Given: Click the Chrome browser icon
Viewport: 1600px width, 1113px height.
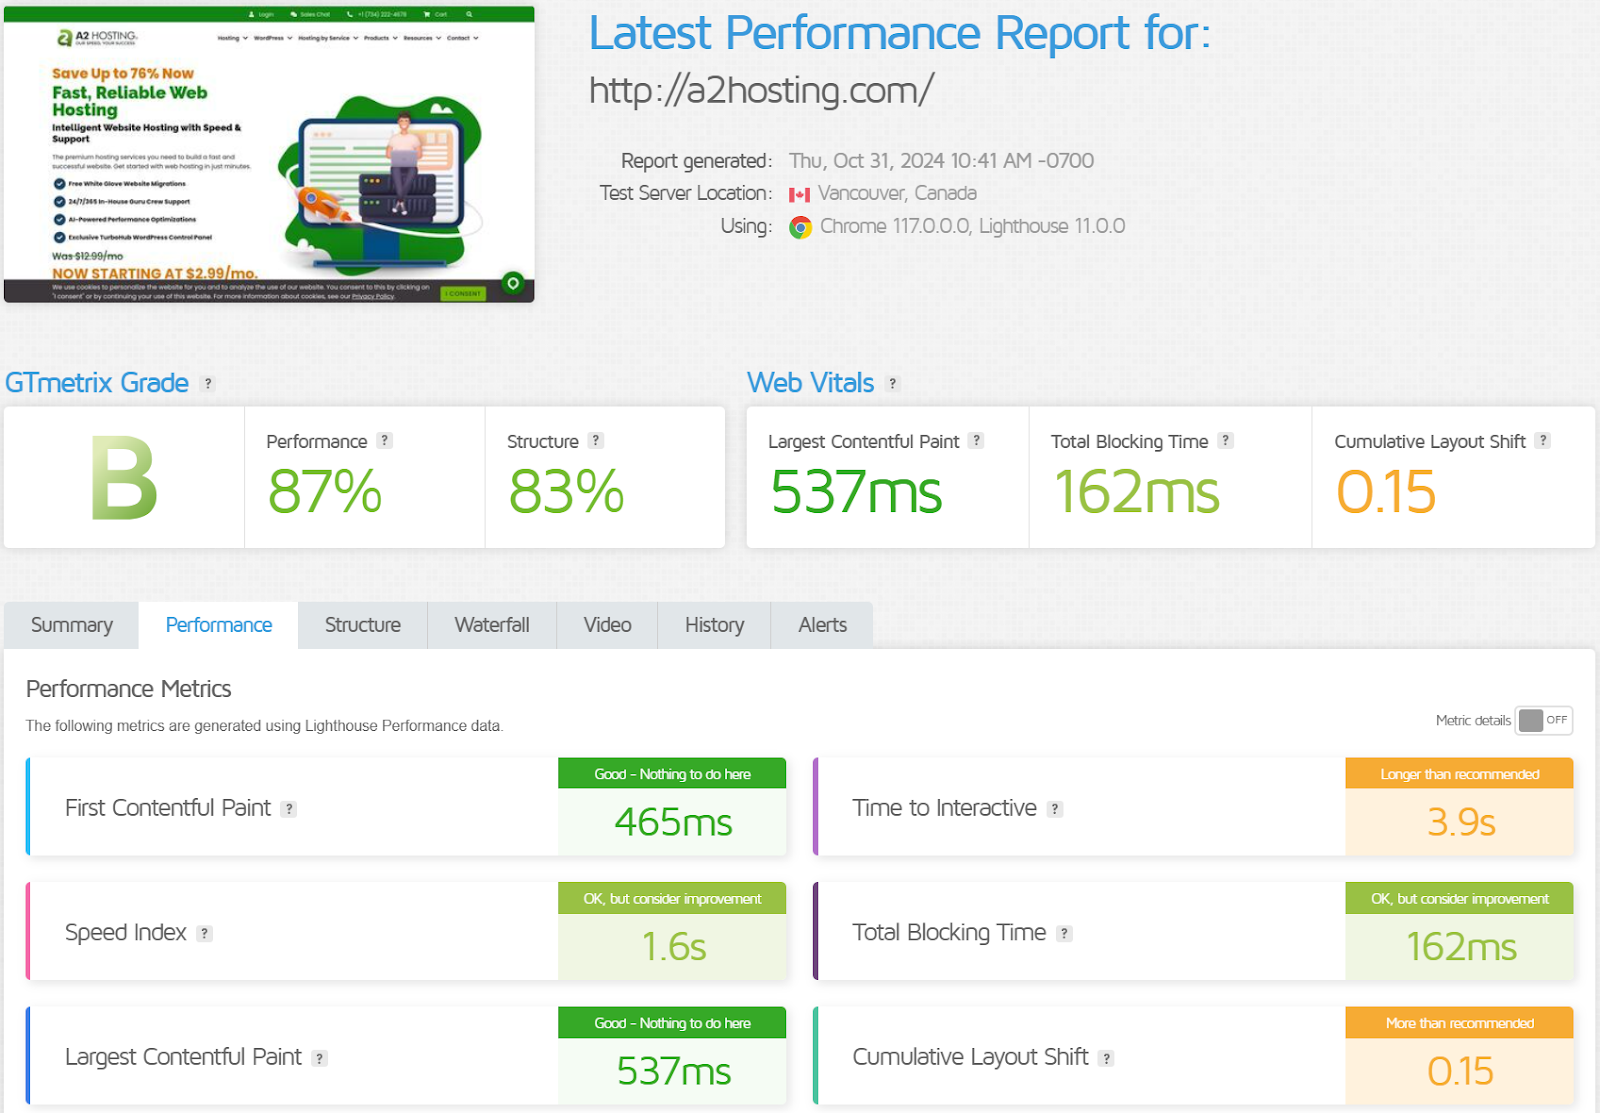Looking at the screenshot, I should tap(800, 227).
